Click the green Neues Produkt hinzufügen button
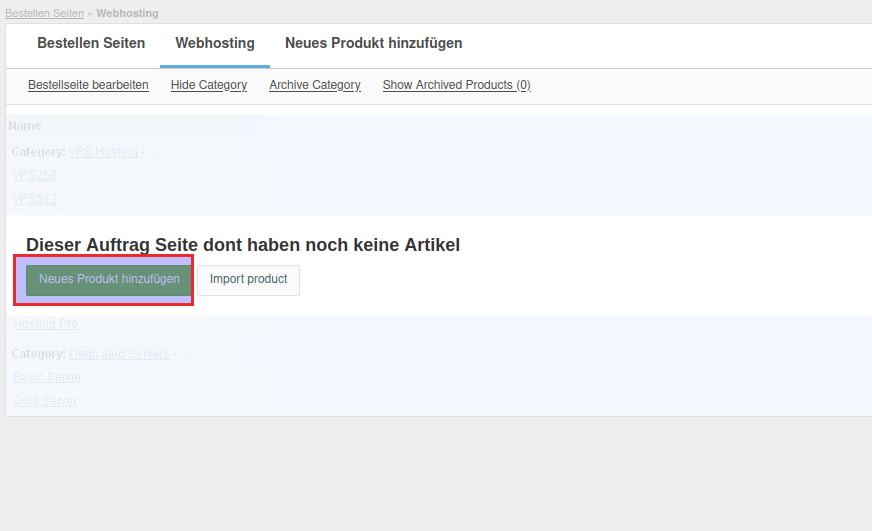Viewport: 872px width, 531px height. point(109,280)
